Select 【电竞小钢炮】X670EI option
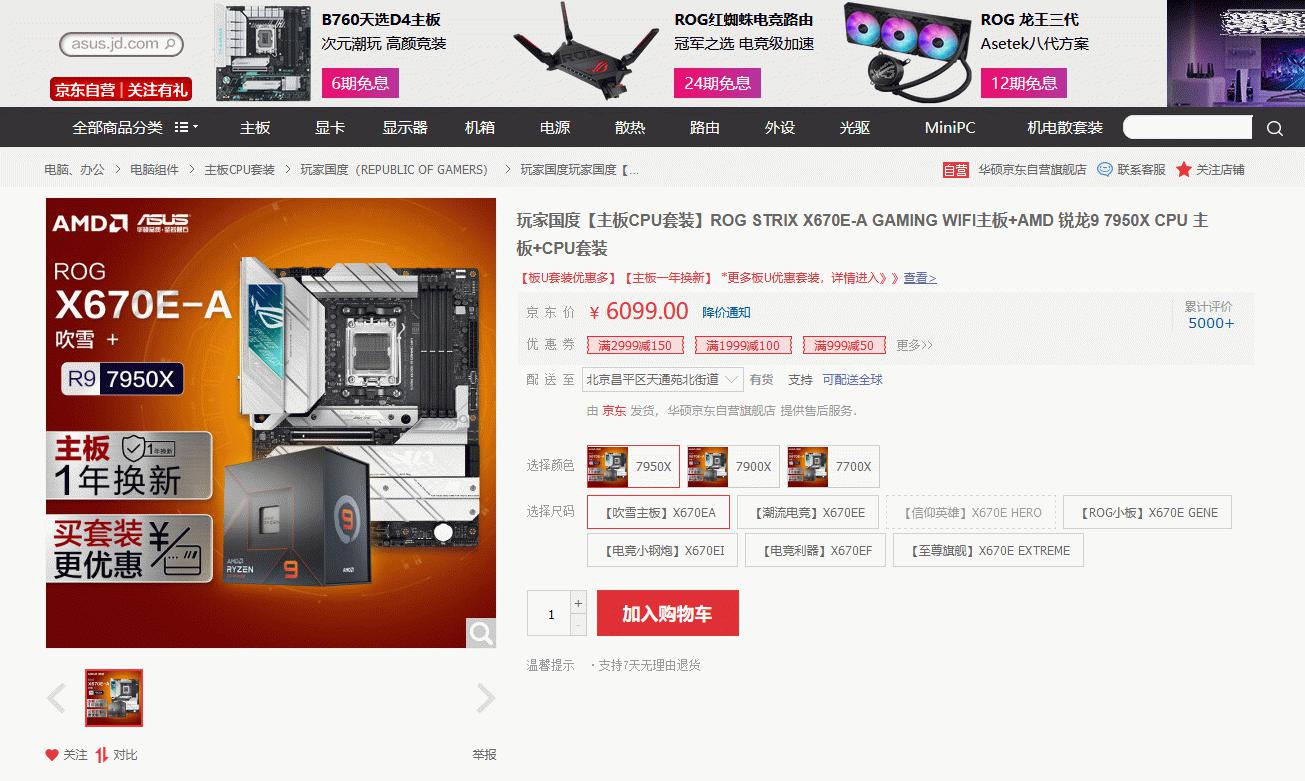The width and height of the screenshot is (1305, 781). (x=662, y=550)
